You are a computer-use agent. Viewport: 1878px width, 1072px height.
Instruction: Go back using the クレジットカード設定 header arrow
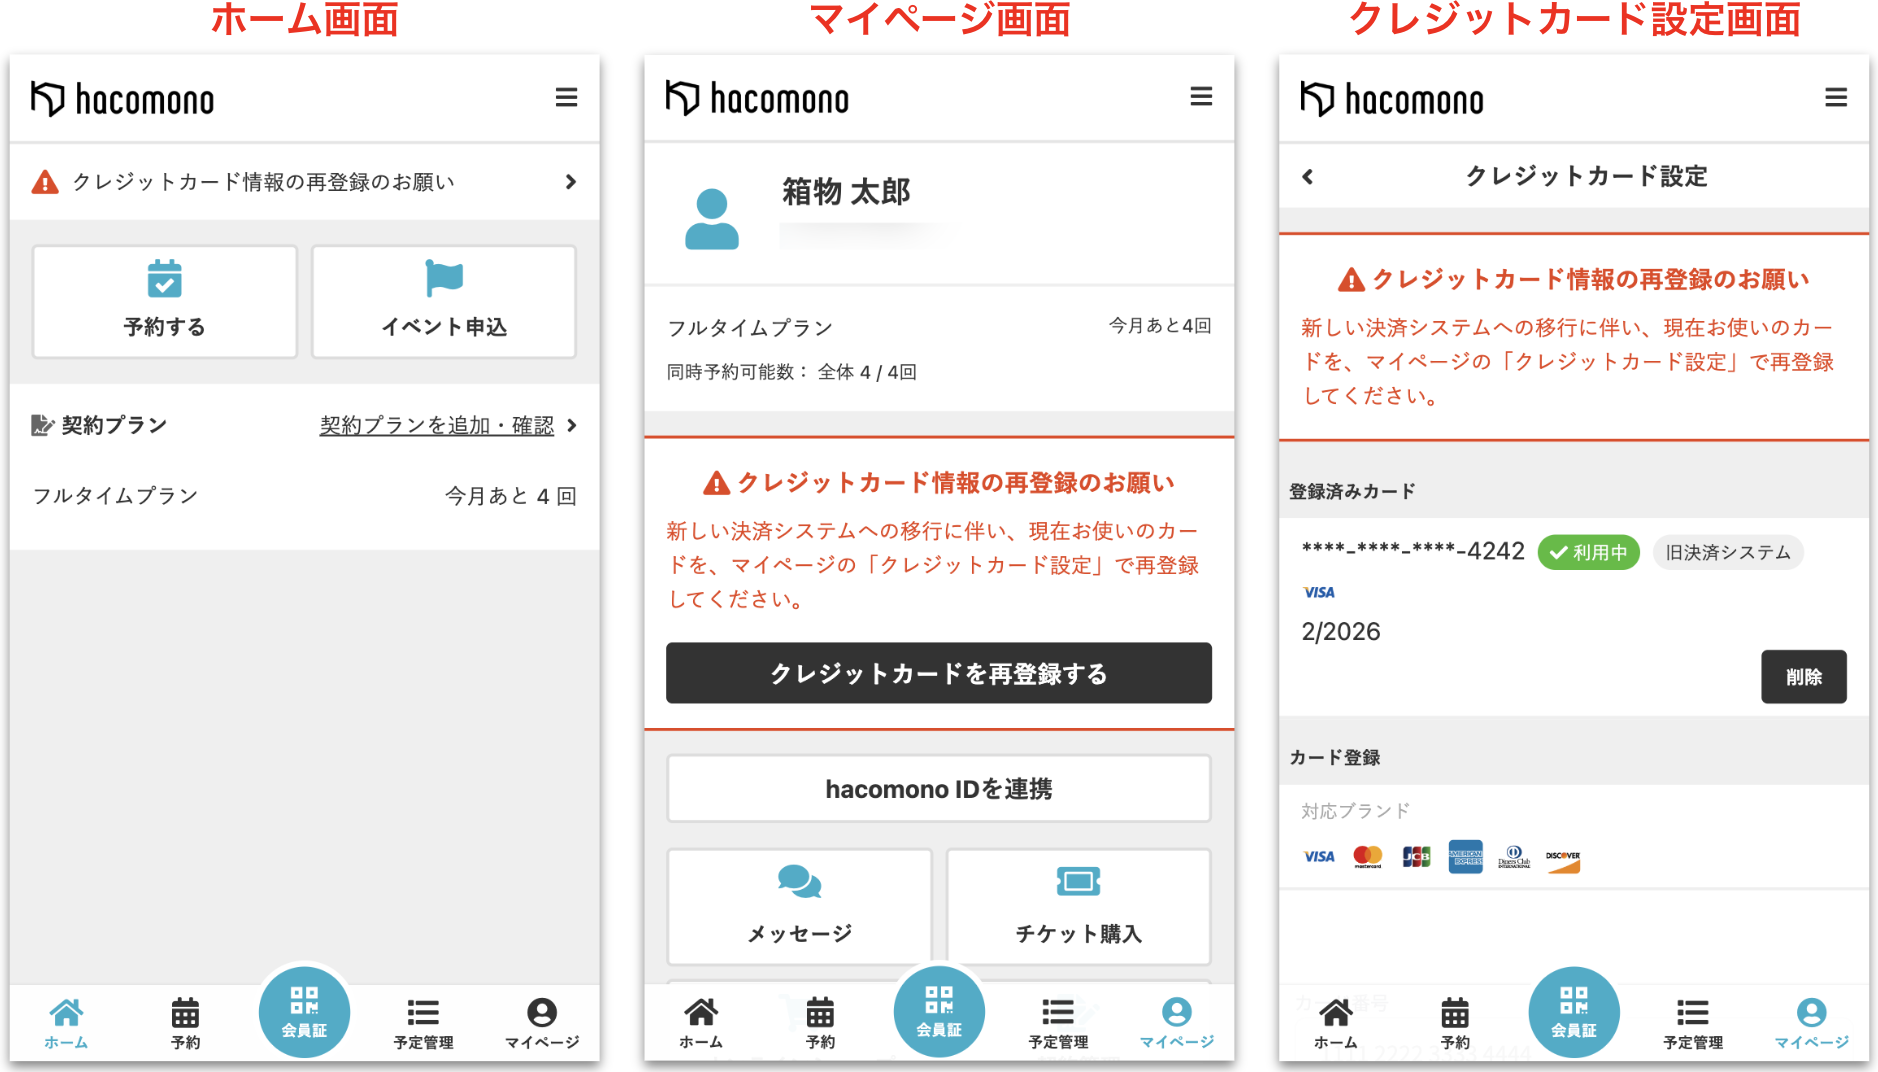[1308, 177]
